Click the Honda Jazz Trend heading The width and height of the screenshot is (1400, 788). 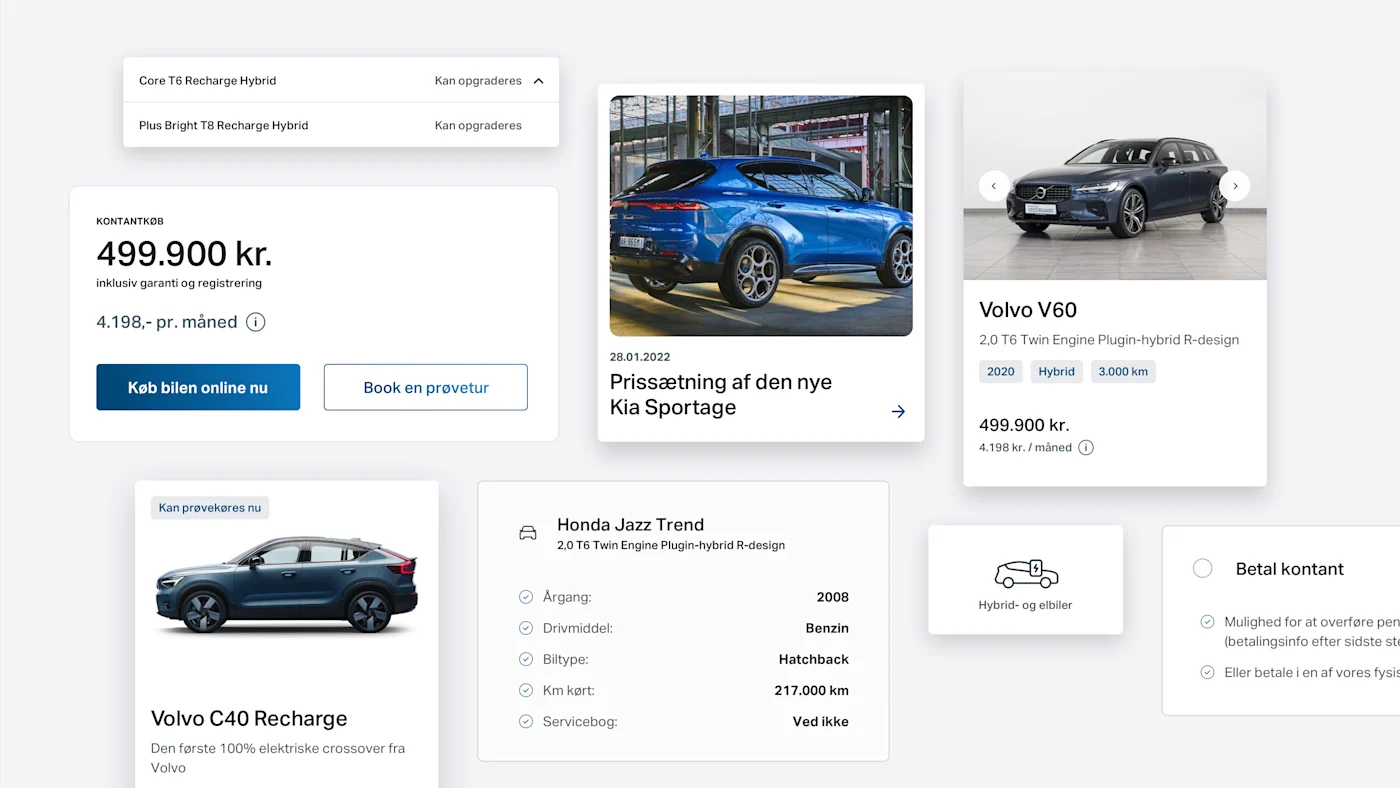click(x=630, y=524)
